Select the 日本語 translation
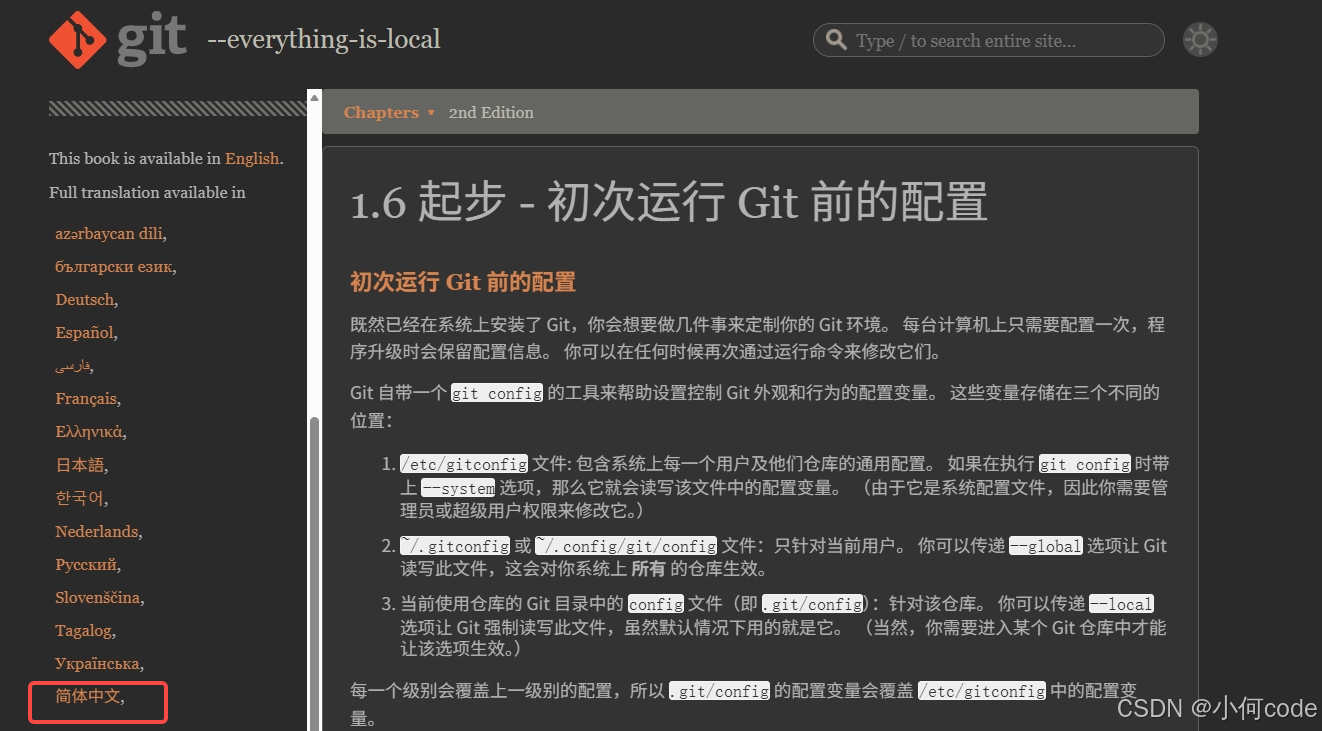The width and height of the screenshot is (1322, 731). 79,464
